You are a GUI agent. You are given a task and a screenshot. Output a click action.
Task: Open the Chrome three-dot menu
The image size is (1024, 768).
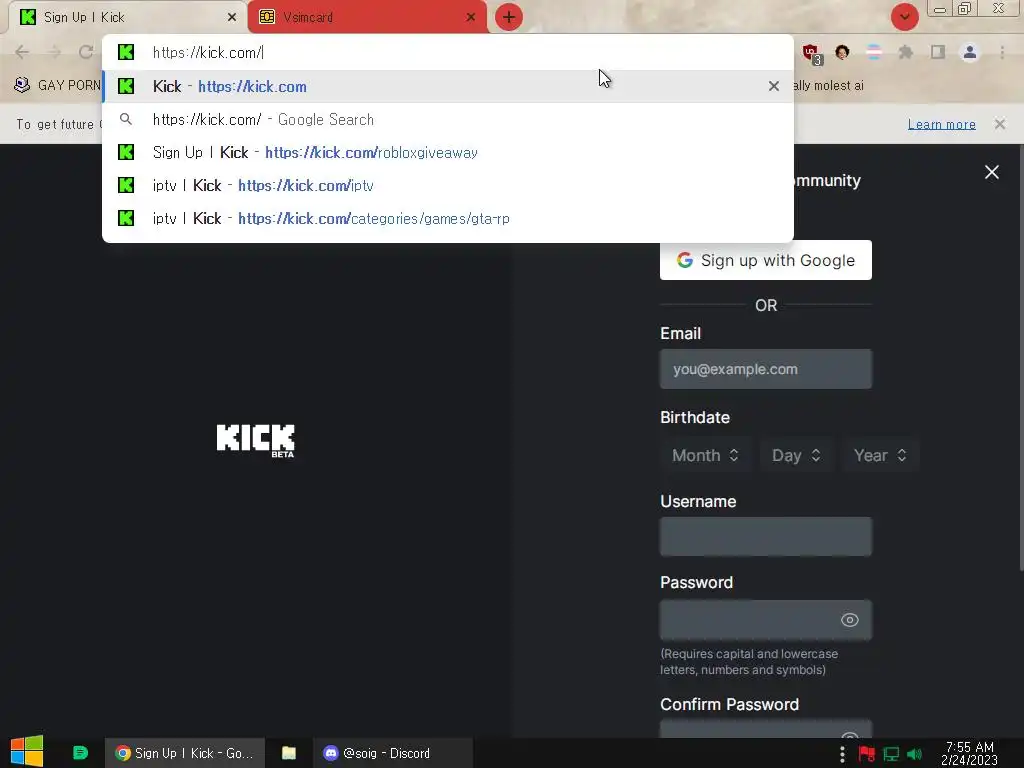coord(1002,52)
